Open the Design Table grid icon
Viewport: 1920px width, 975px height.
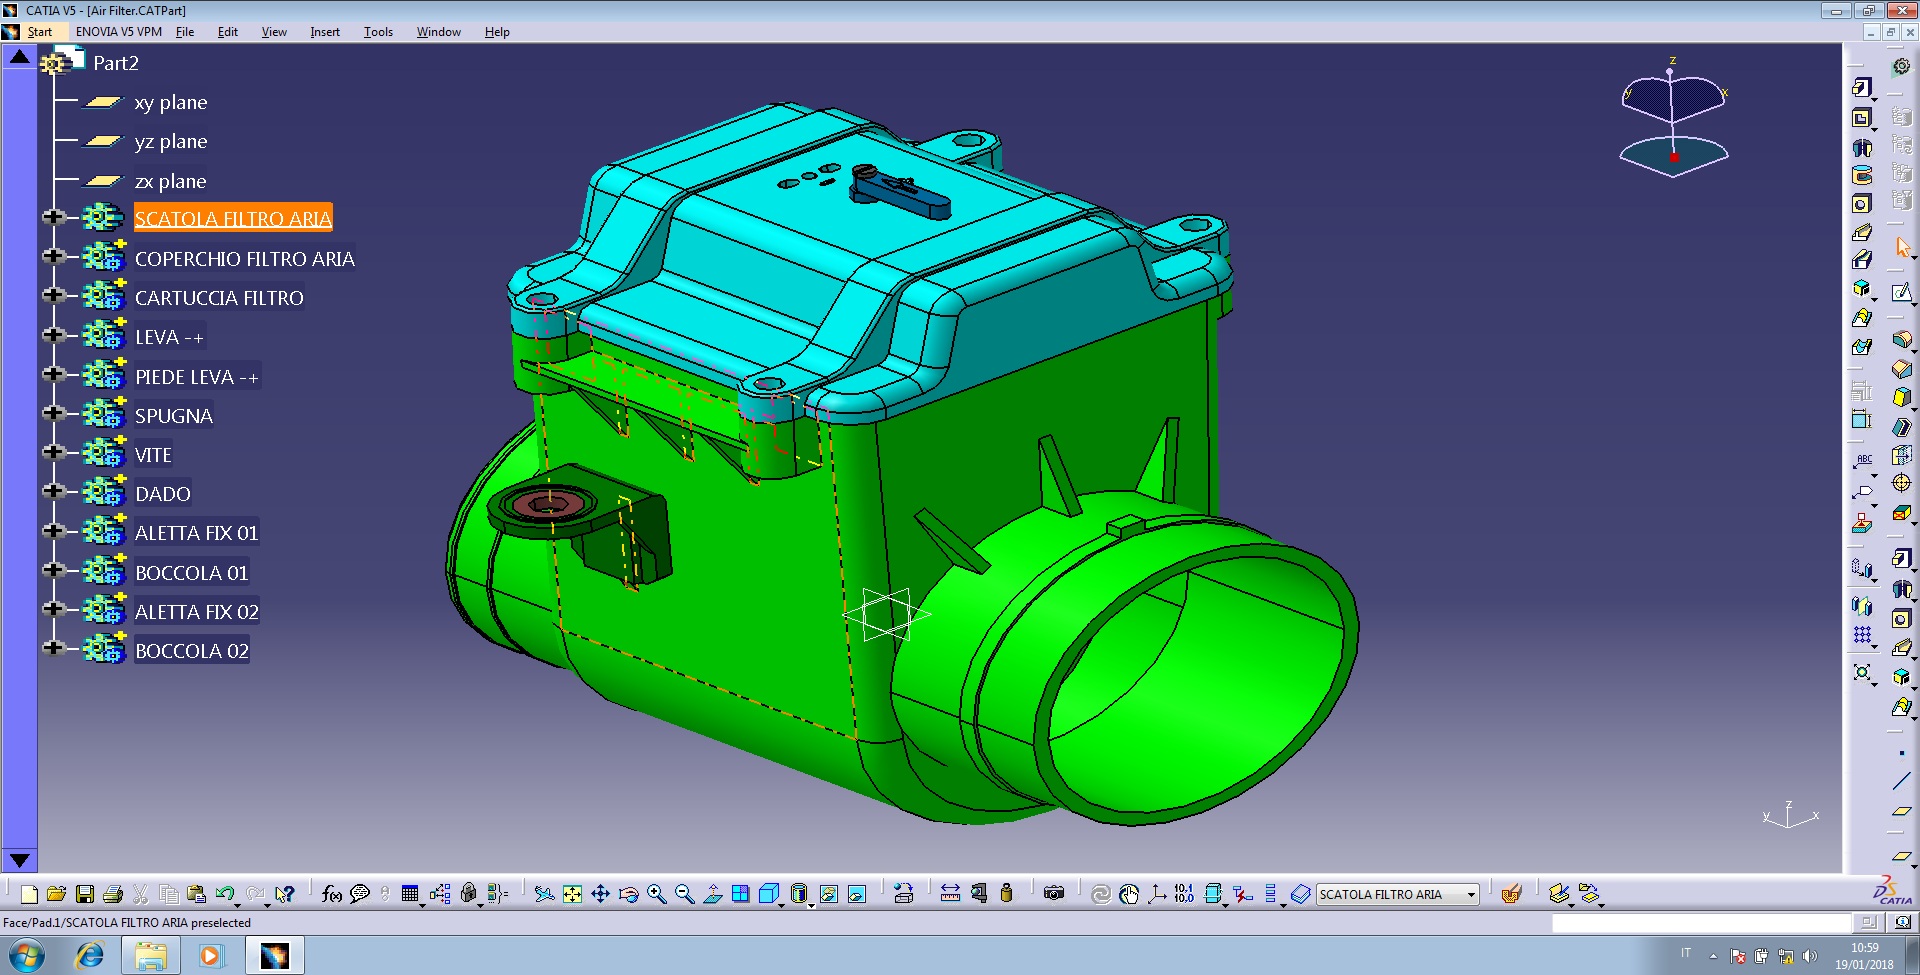410,894
